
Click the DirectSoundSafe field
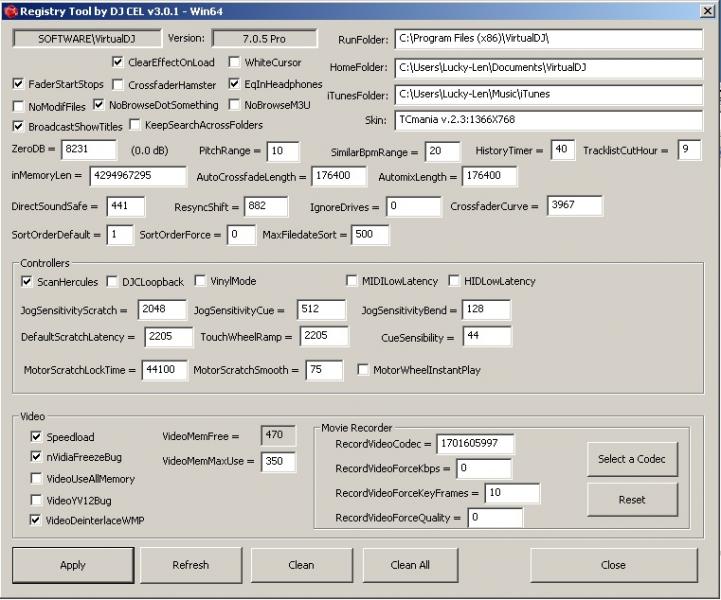[x=126, y=206]
